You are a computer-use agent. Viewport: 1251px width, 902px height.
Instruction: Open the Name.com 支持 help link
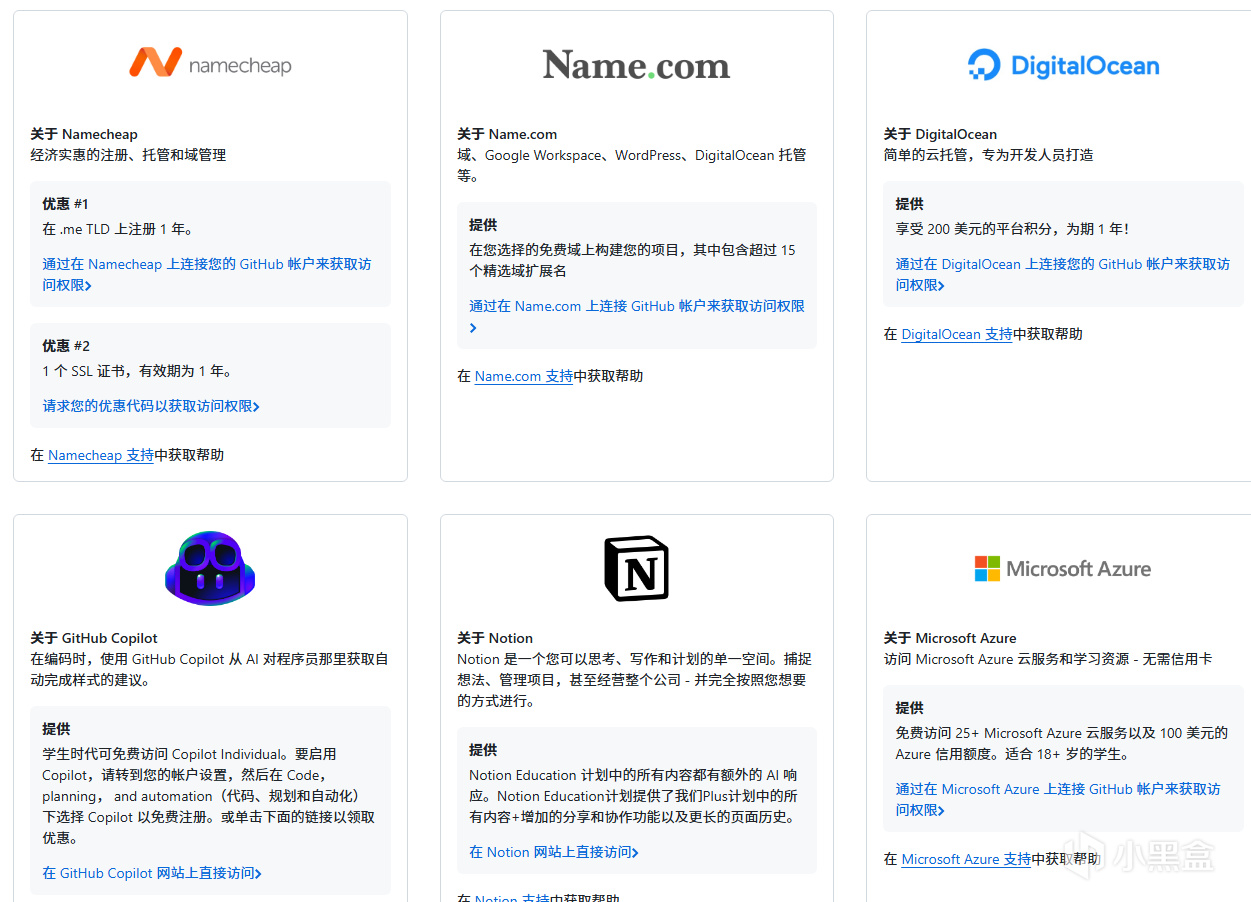[x=524, y=376]
